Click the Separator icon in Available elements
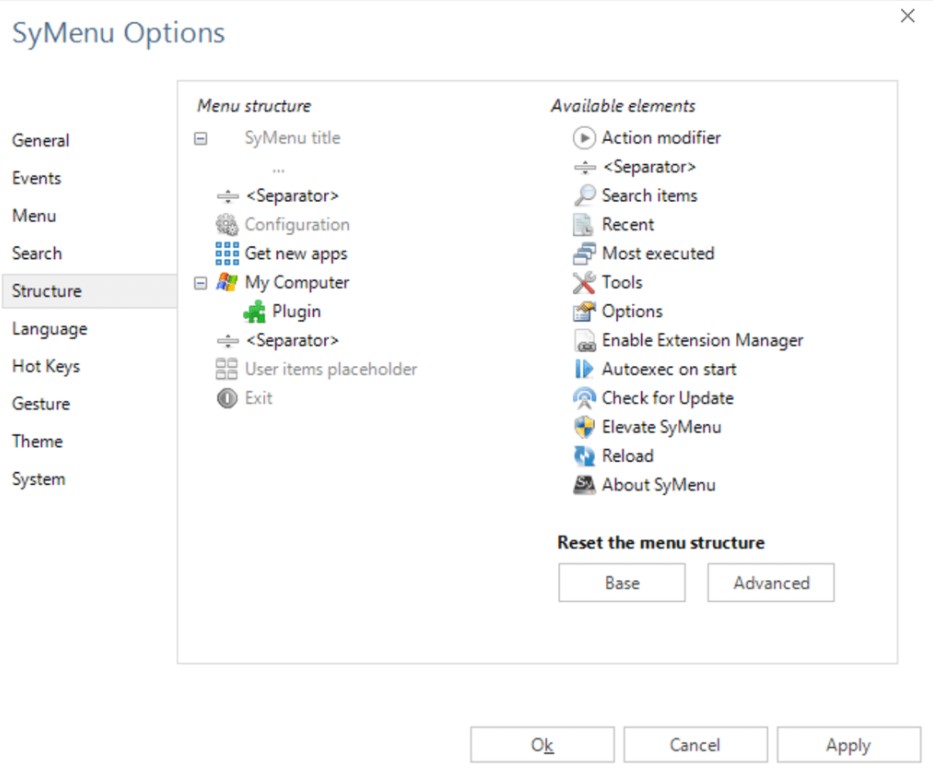Screen dimensions: 933x776 (x=585, y=167)
